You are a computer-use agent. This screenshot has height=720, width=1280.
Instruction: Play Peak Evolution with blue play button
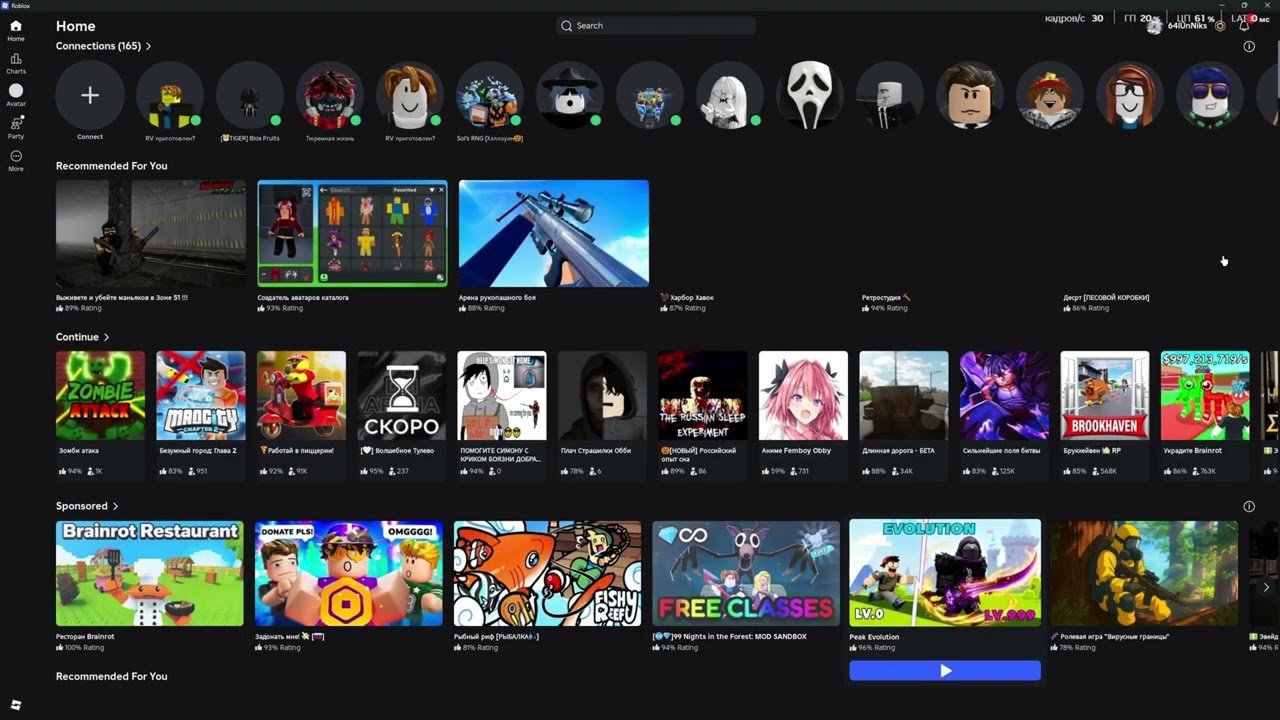tap(945, 671)
